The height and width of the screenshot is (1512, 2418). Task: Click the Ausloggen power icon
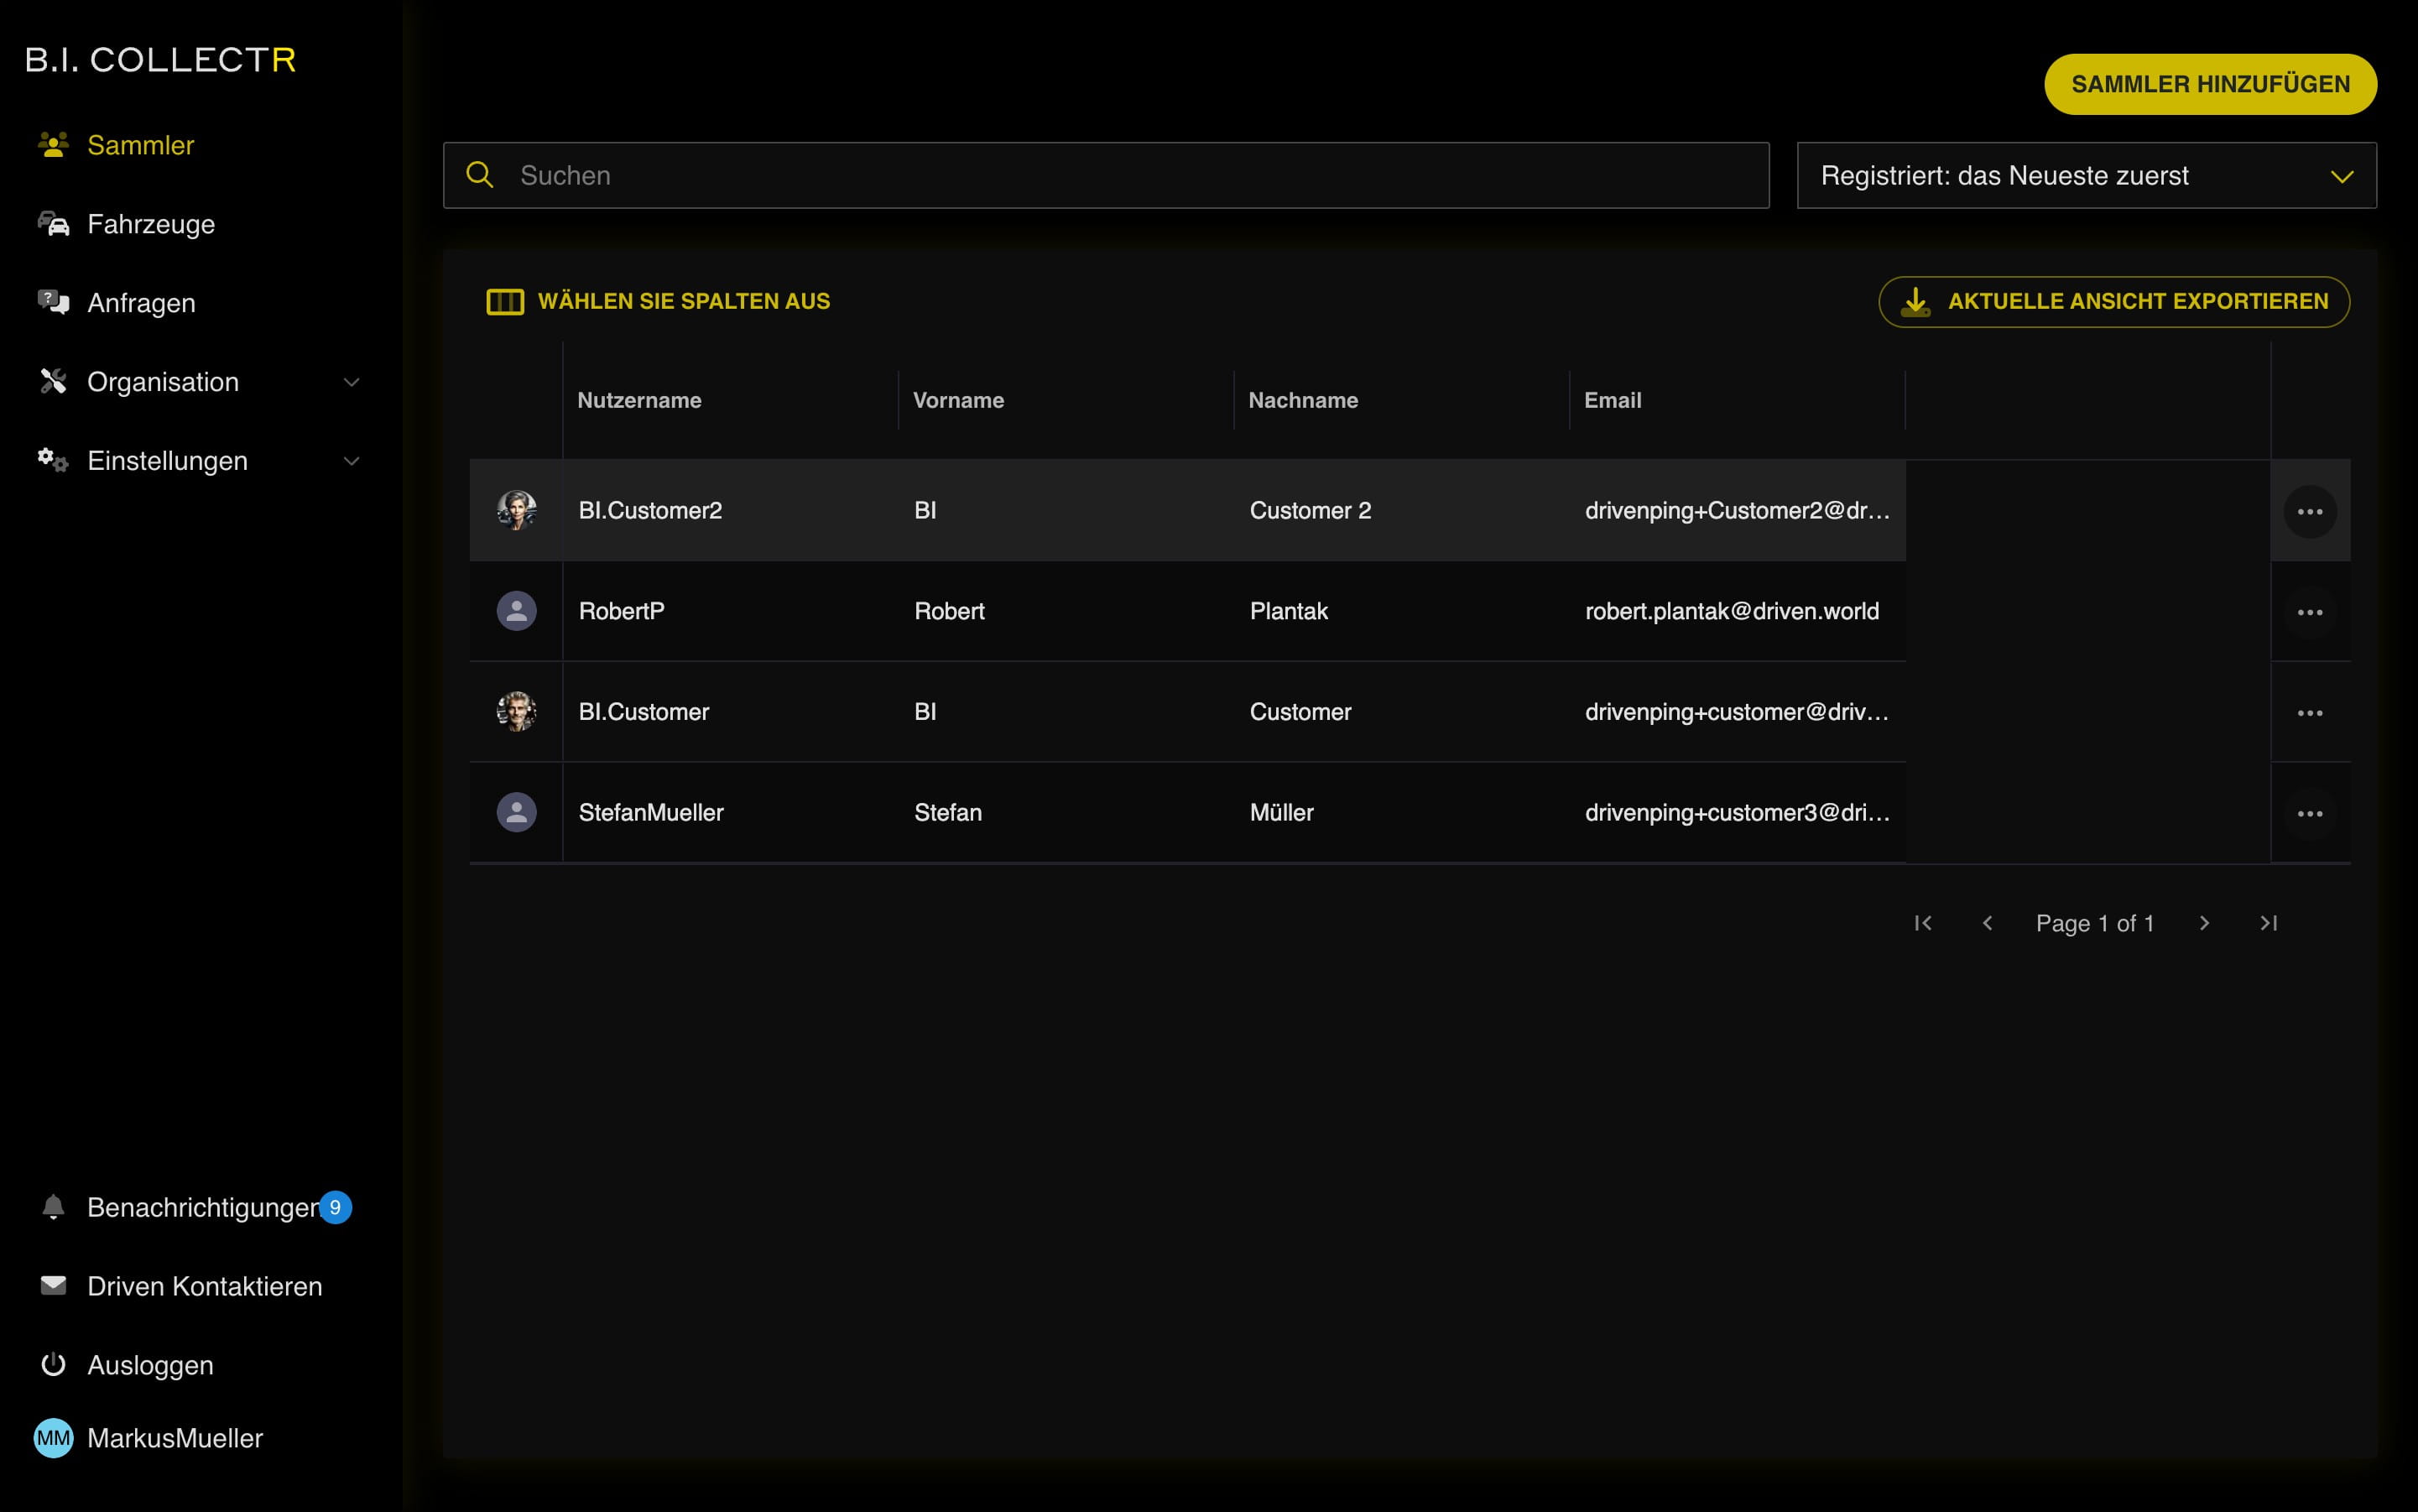53,1365
